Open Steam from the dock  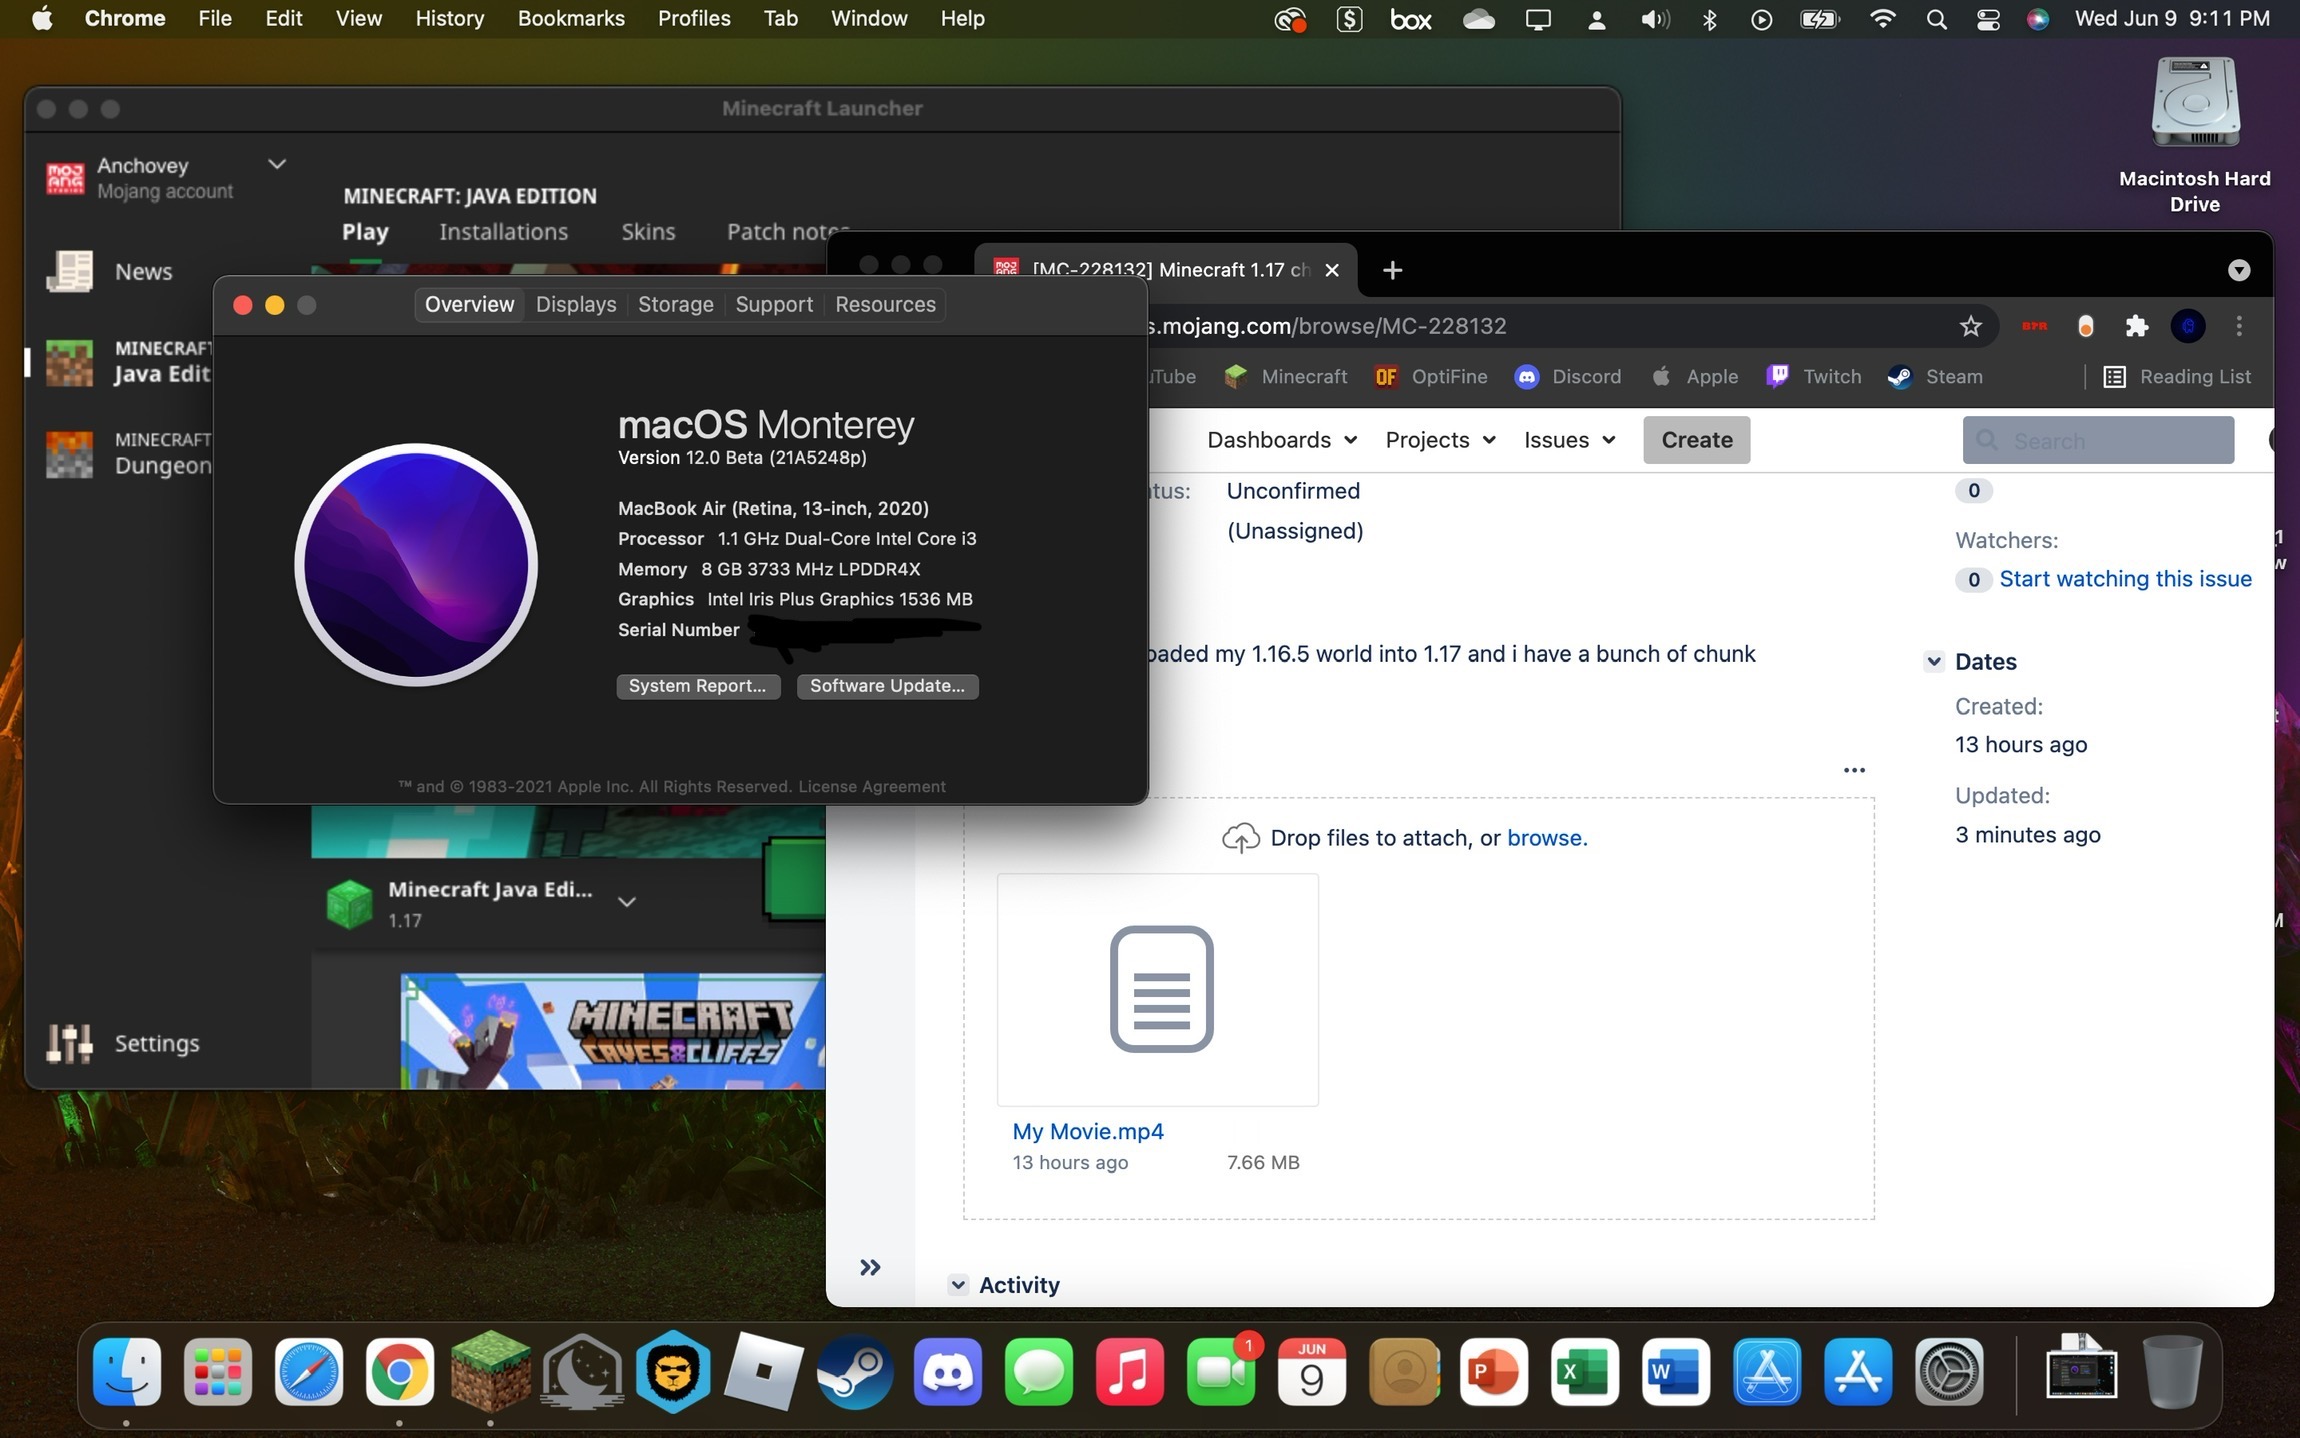pos(855,1371)
